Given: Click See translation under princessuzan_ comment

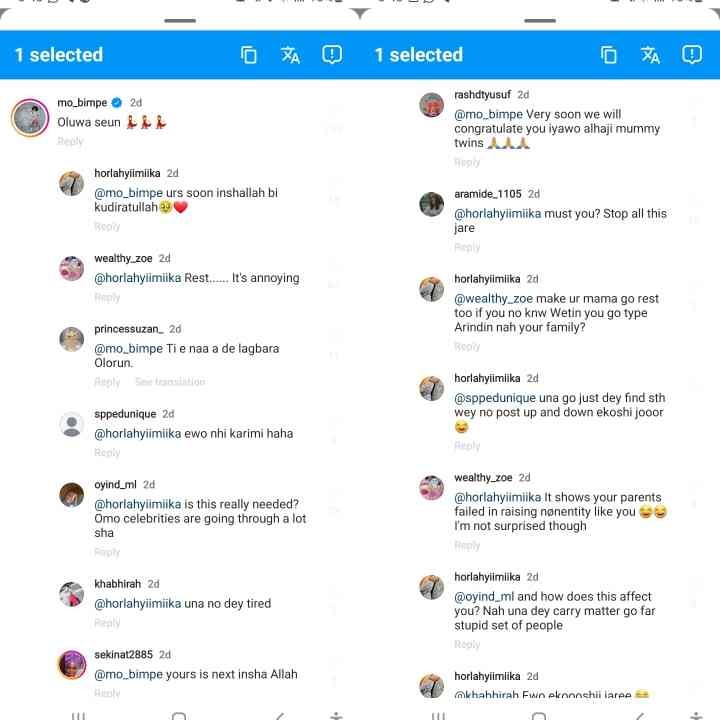Looking at the screenshot, I should click(170, 382).
